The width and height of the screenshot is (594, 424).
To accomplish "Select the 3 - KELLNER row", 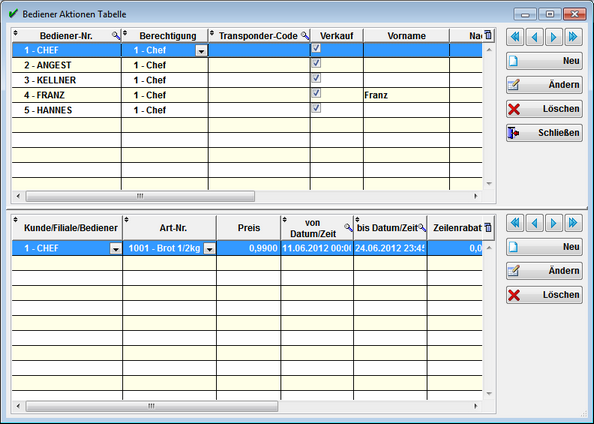I will [247, 80].
